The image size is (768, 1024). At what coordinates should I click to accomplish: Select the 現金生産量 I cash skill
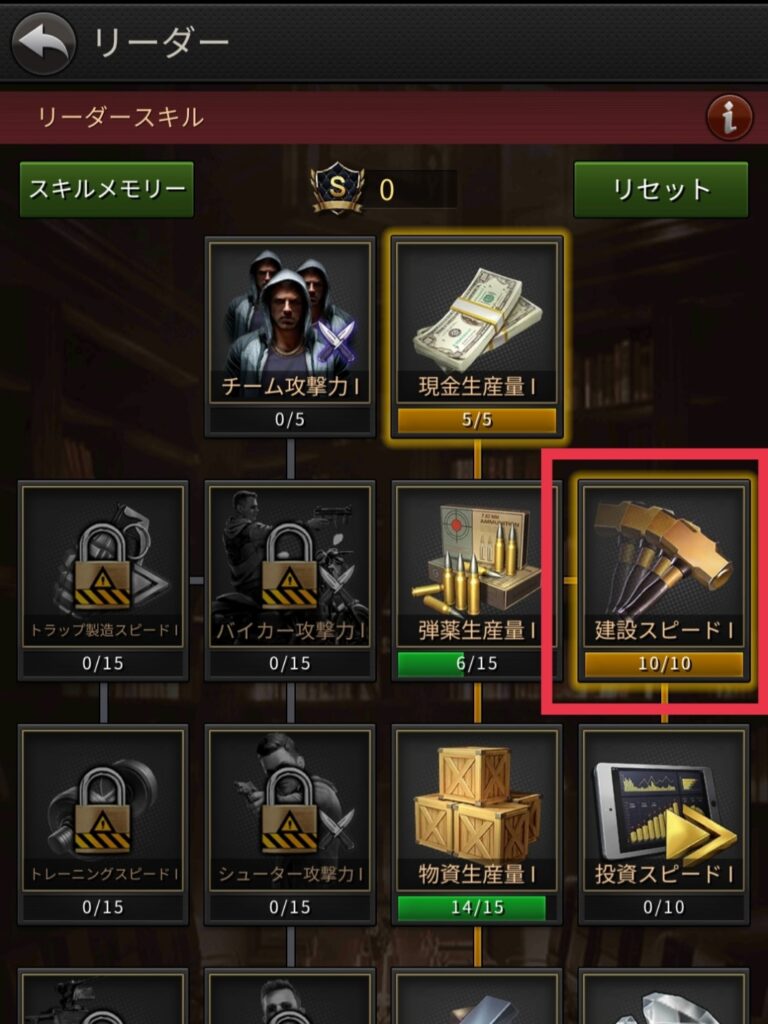click(477, 323)
